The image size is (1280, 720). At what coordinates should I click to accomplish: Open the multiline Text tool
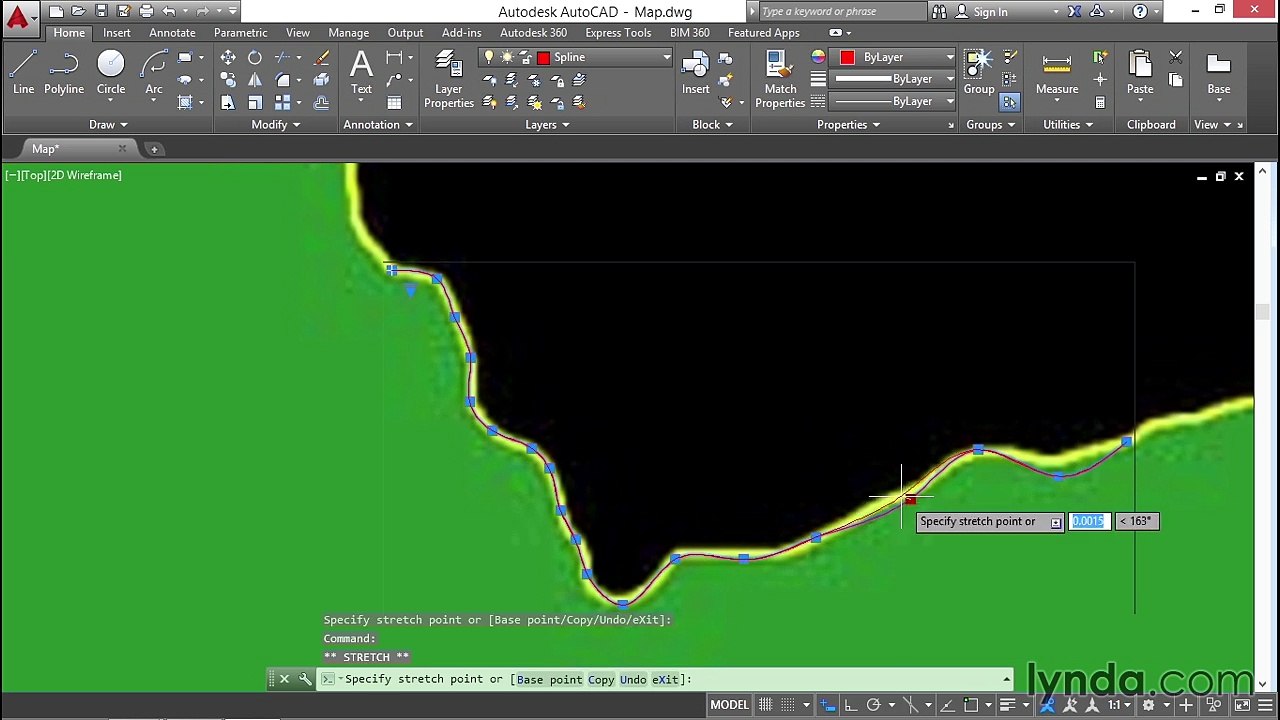click(x=361, y=74)
